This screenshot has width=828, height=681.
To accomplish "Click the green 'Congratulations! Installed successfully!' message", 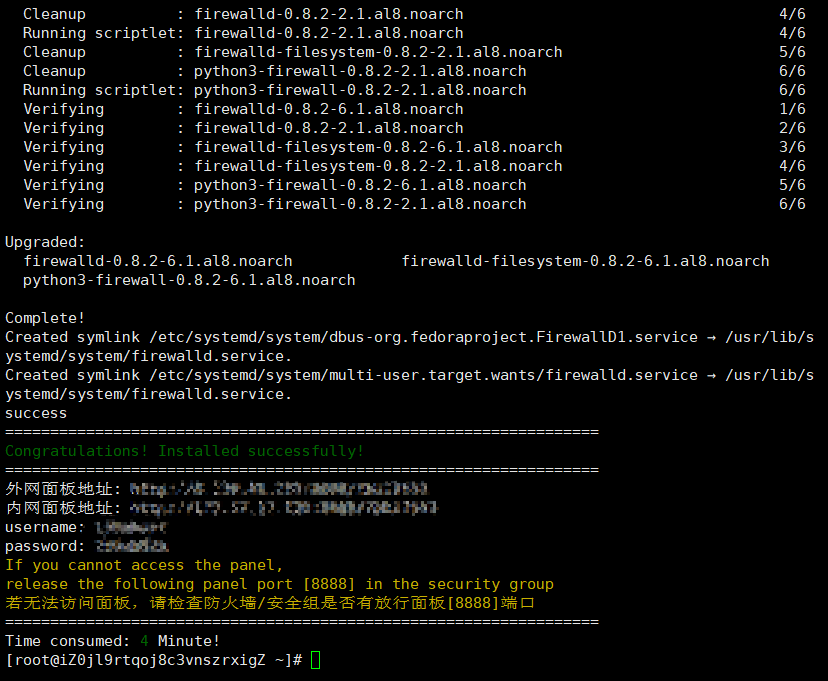I will 185,451.
